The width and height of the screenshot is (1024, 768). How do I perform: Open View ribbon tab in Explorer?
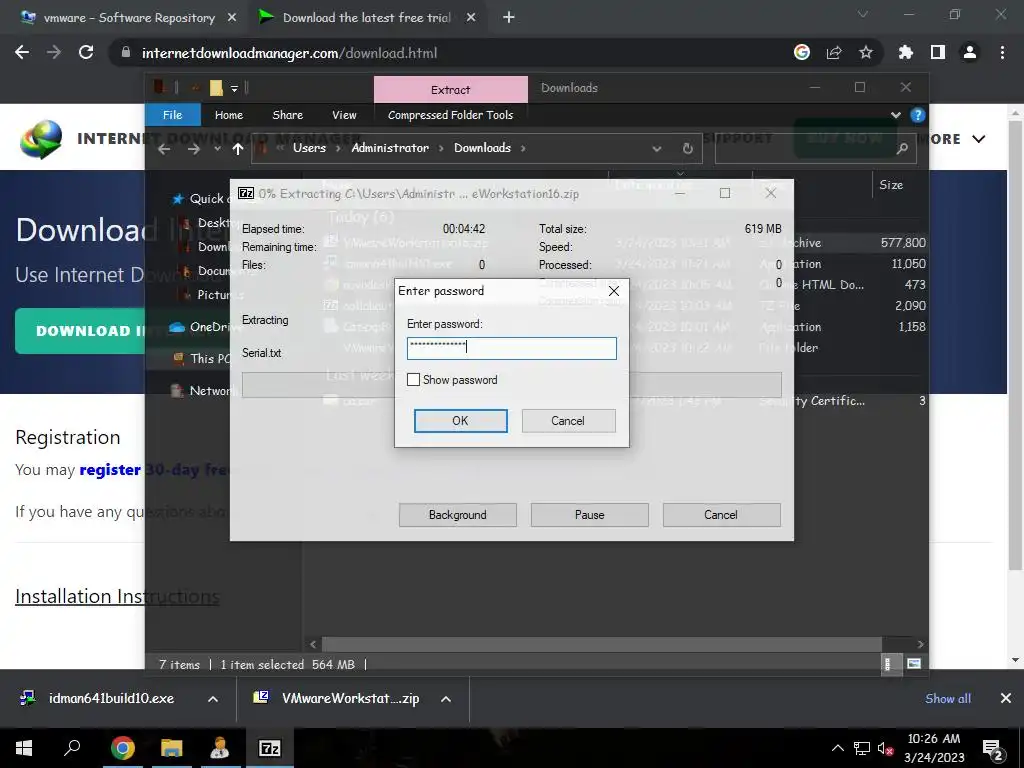[x=344, y=115]
